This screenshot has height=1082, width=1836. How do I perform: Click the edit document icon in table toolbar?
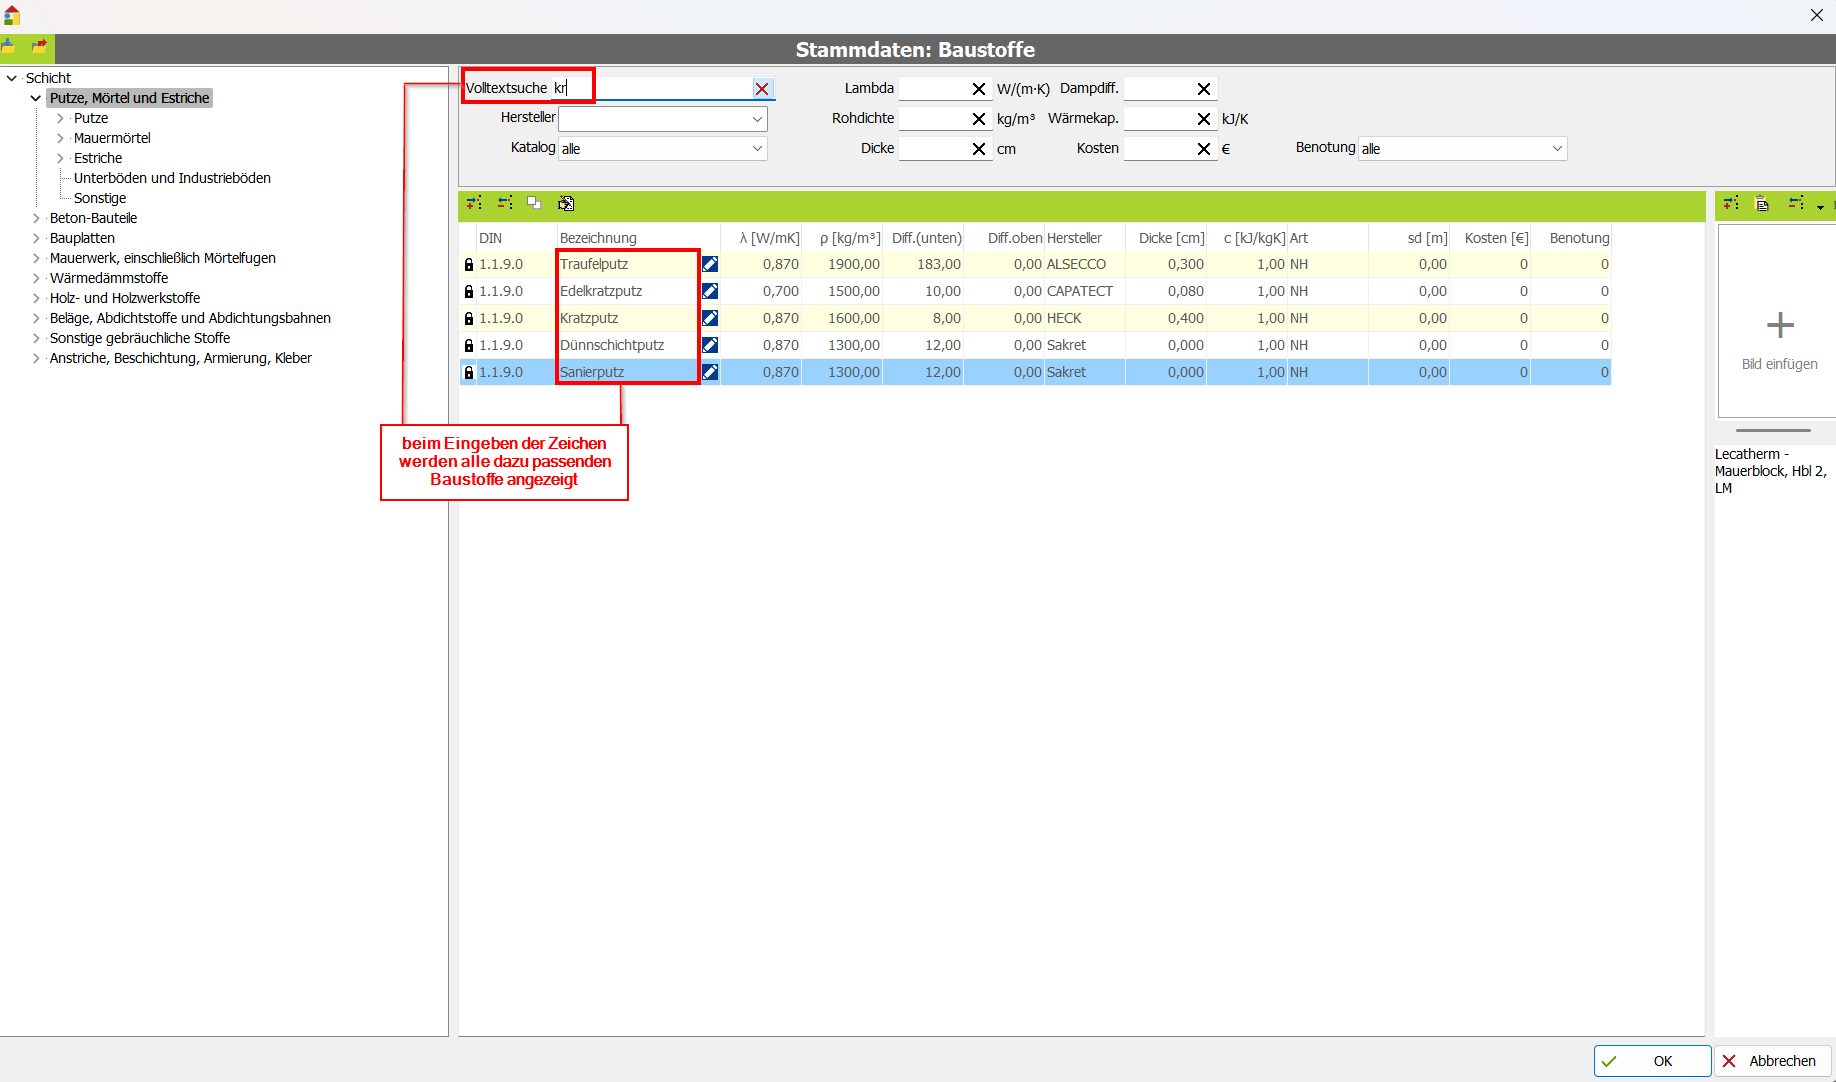click(566, 203)
